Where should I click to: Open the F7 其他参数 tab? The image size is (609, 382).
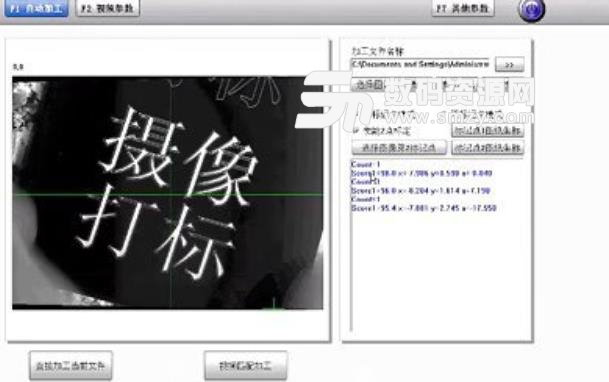point(463,8)
